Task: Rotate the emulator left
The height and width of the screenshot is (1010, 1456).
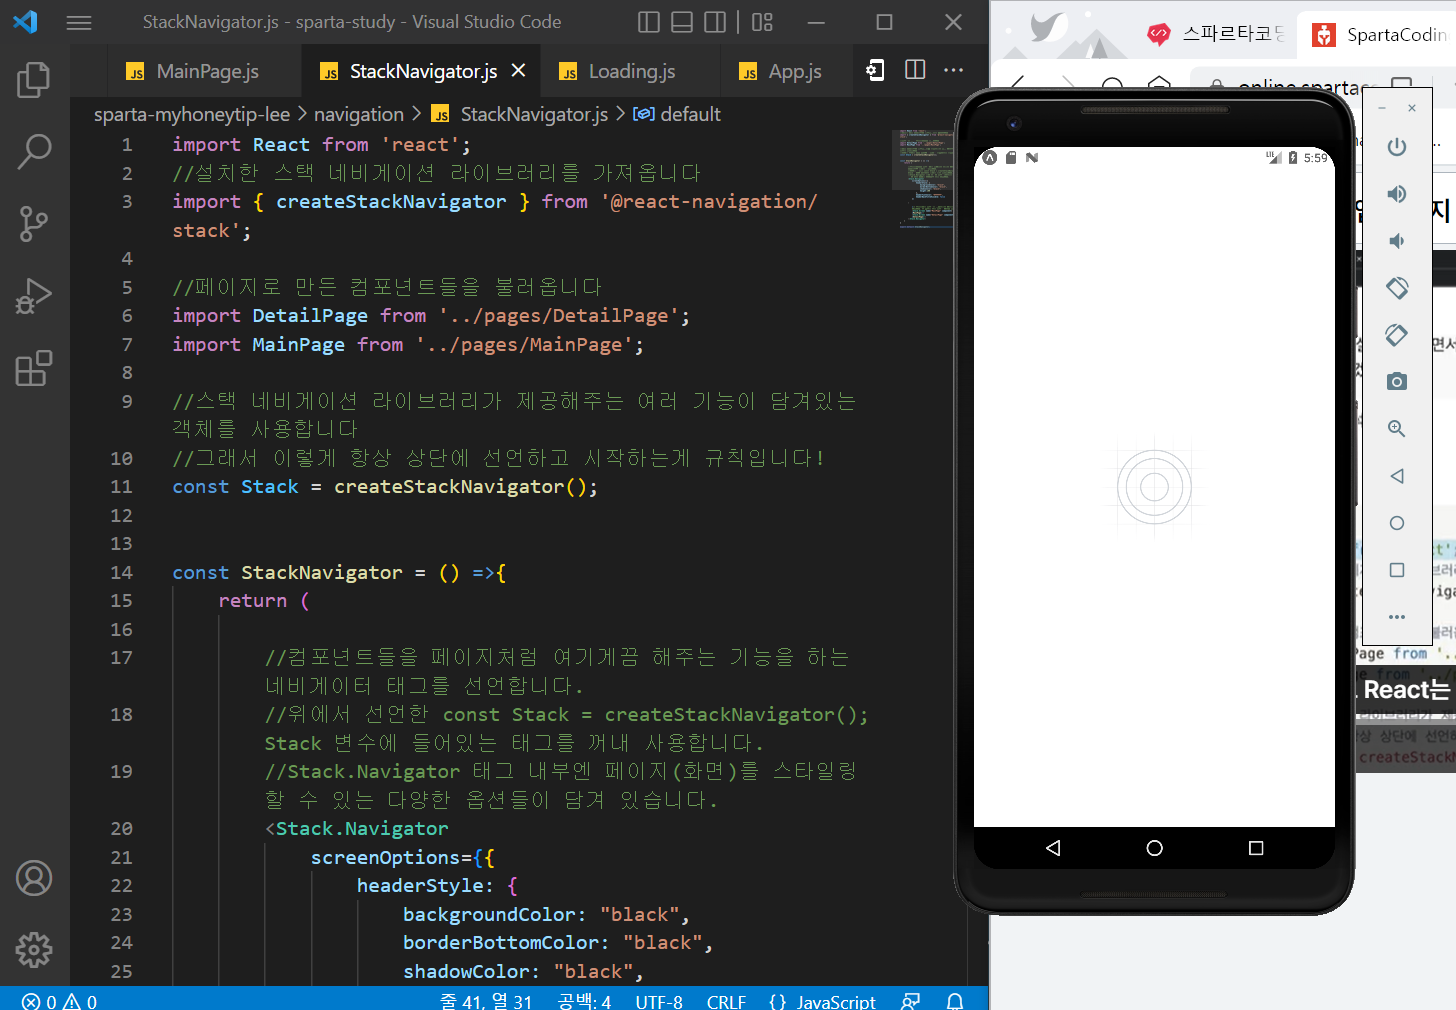Action: tap(1397, 288)
